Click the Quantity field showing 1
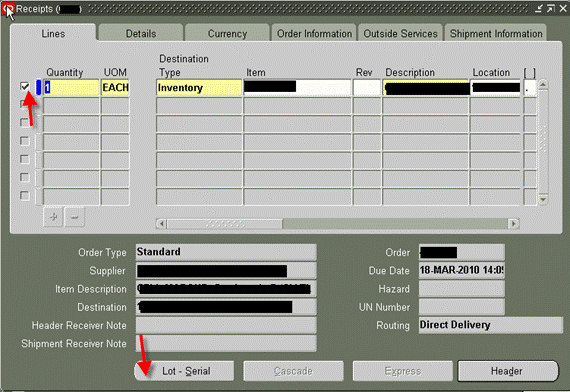 pyautogui.click(x=71, y=88)
